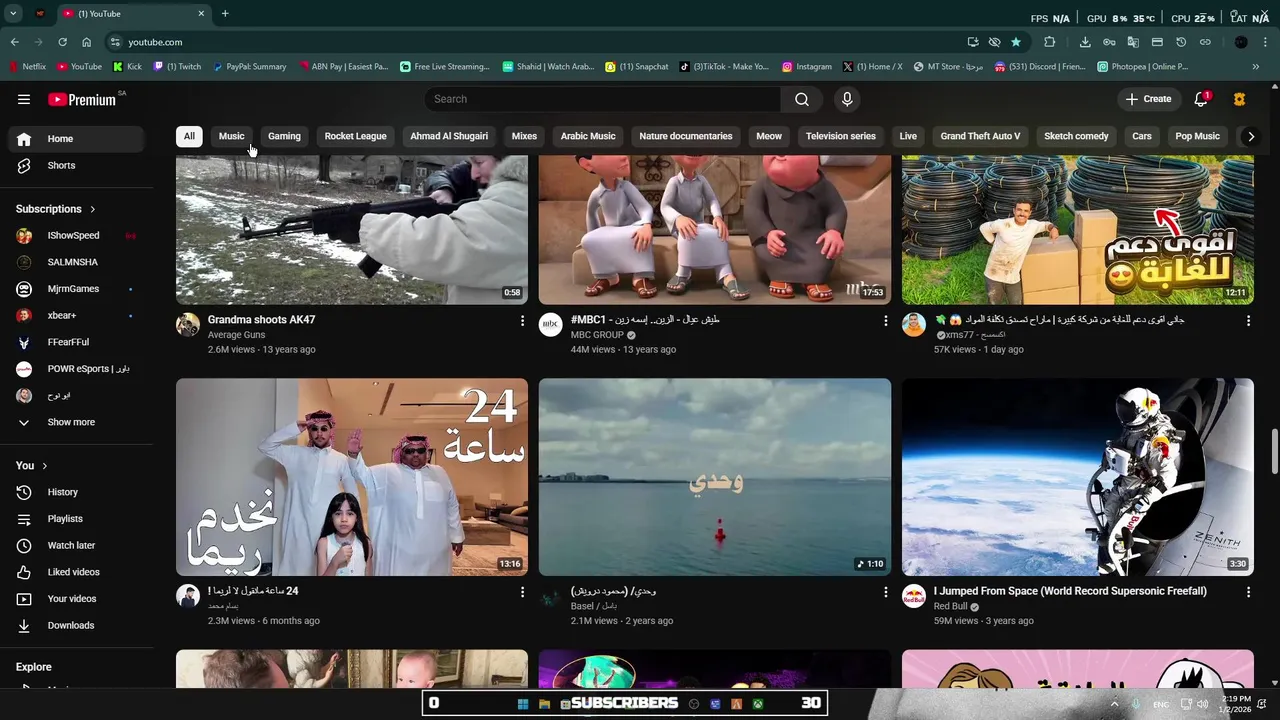Open the browser extensions puzzle icon
This screenshot has width=1280, height=720.
1049,42
